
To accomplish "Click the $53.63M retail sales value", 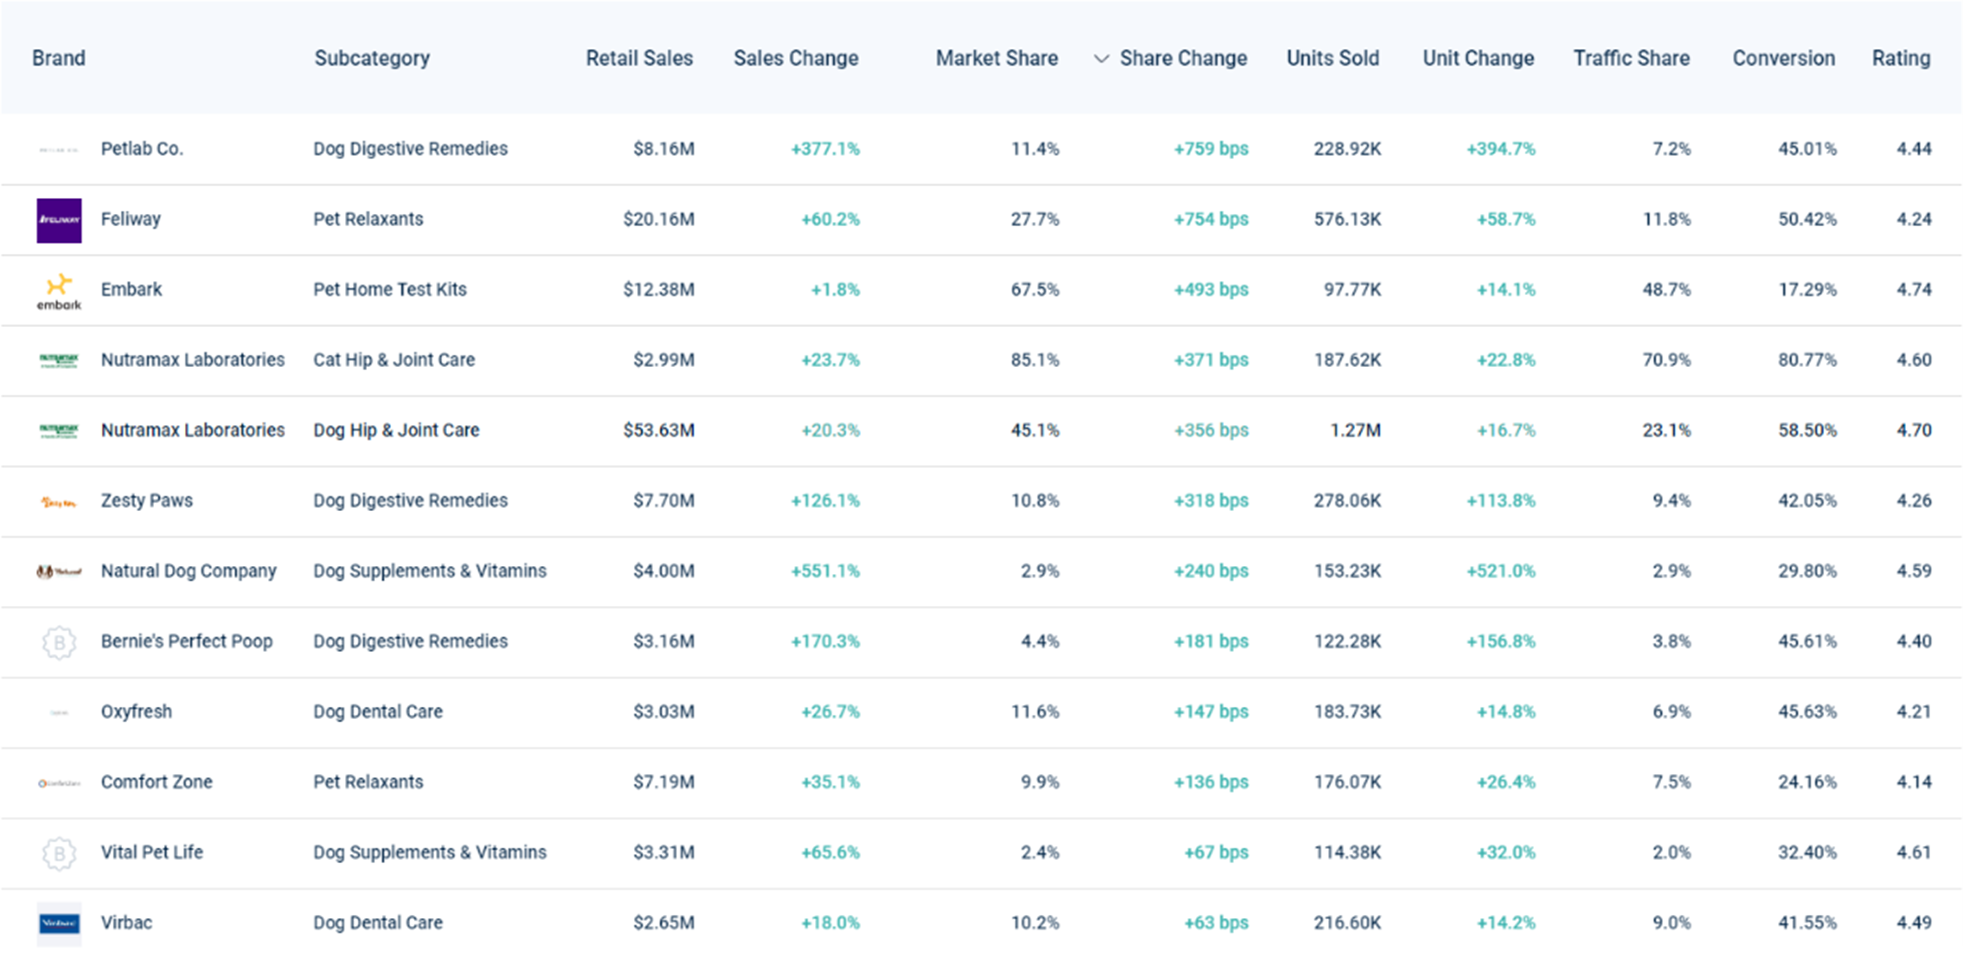I will [658, 430].
